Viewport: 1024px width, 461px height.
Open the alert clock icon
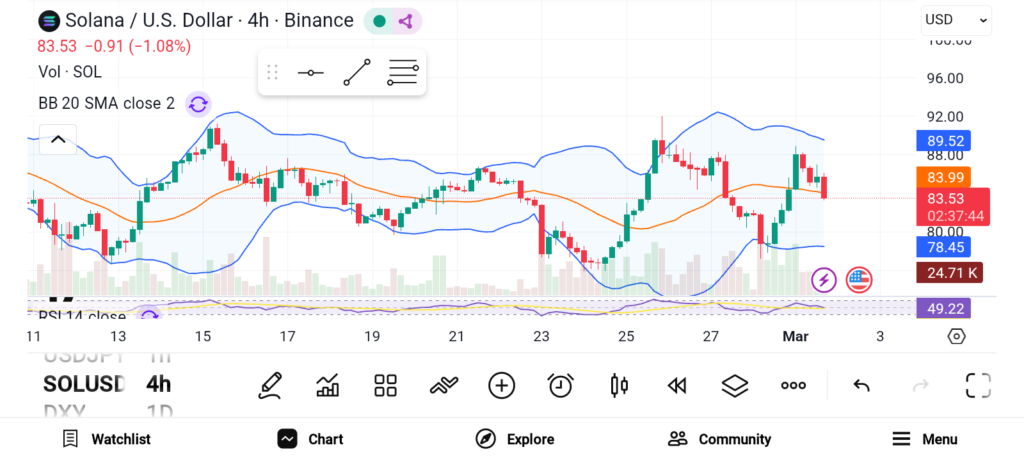pos(560,385)
